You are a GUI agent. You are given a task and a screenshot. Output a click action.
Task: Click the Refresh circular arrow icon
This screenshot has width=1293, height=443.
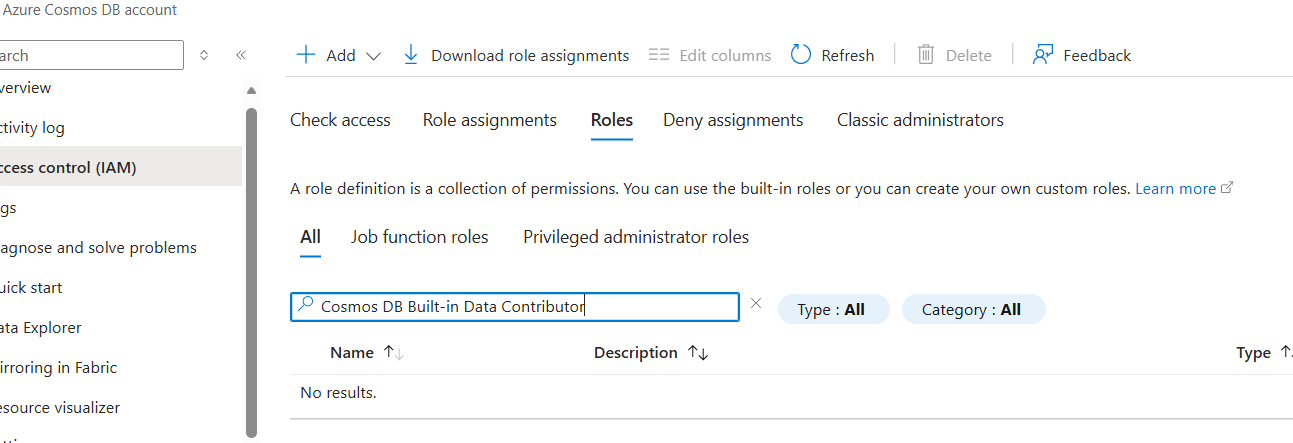801,55
